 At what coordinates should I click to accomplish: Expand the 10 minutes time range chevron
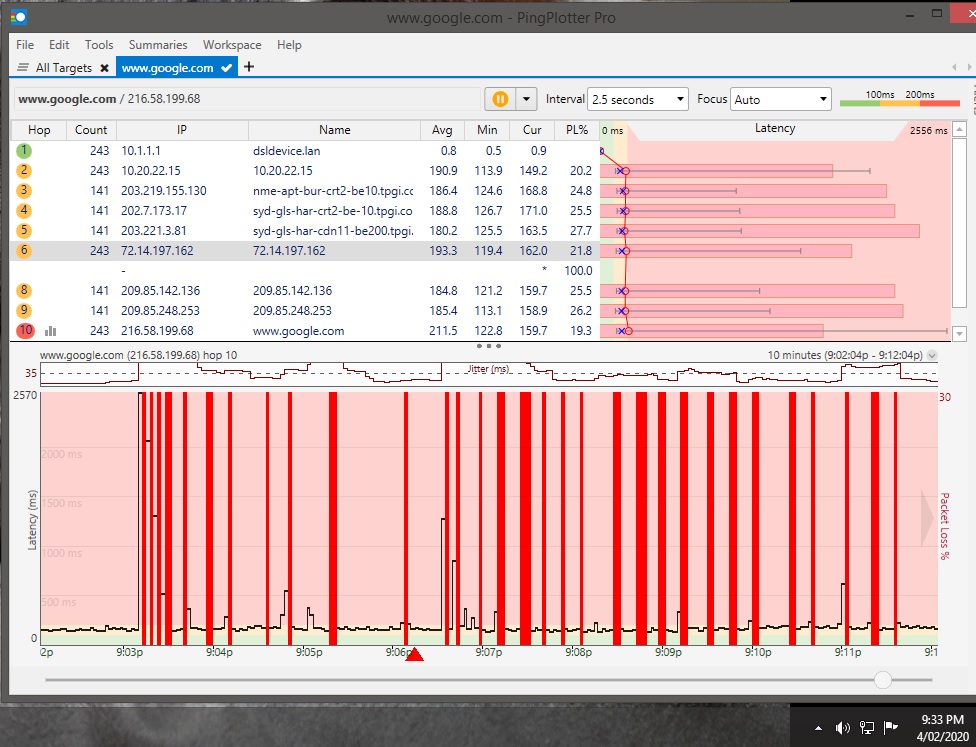point(932,355)
